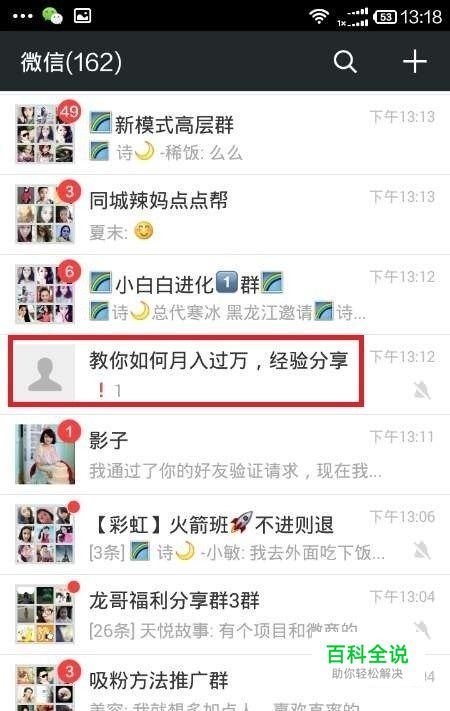Open 教你如何月入过万，经验分享 chat
This screenshot has width=450, height=711.
click(225, 375)
